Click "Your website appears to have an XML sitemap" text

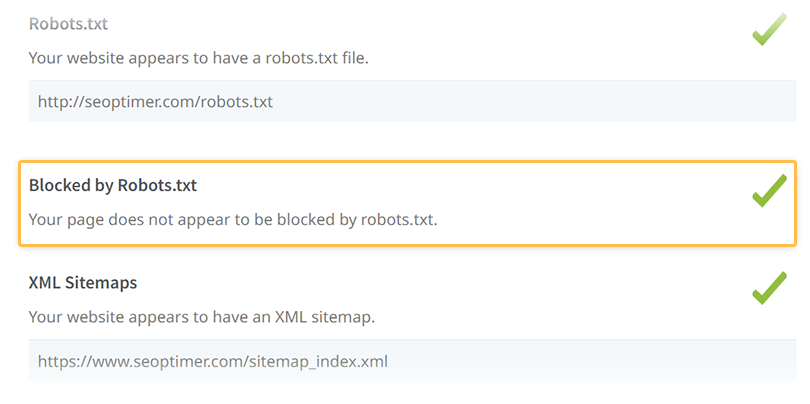point(201,317)
